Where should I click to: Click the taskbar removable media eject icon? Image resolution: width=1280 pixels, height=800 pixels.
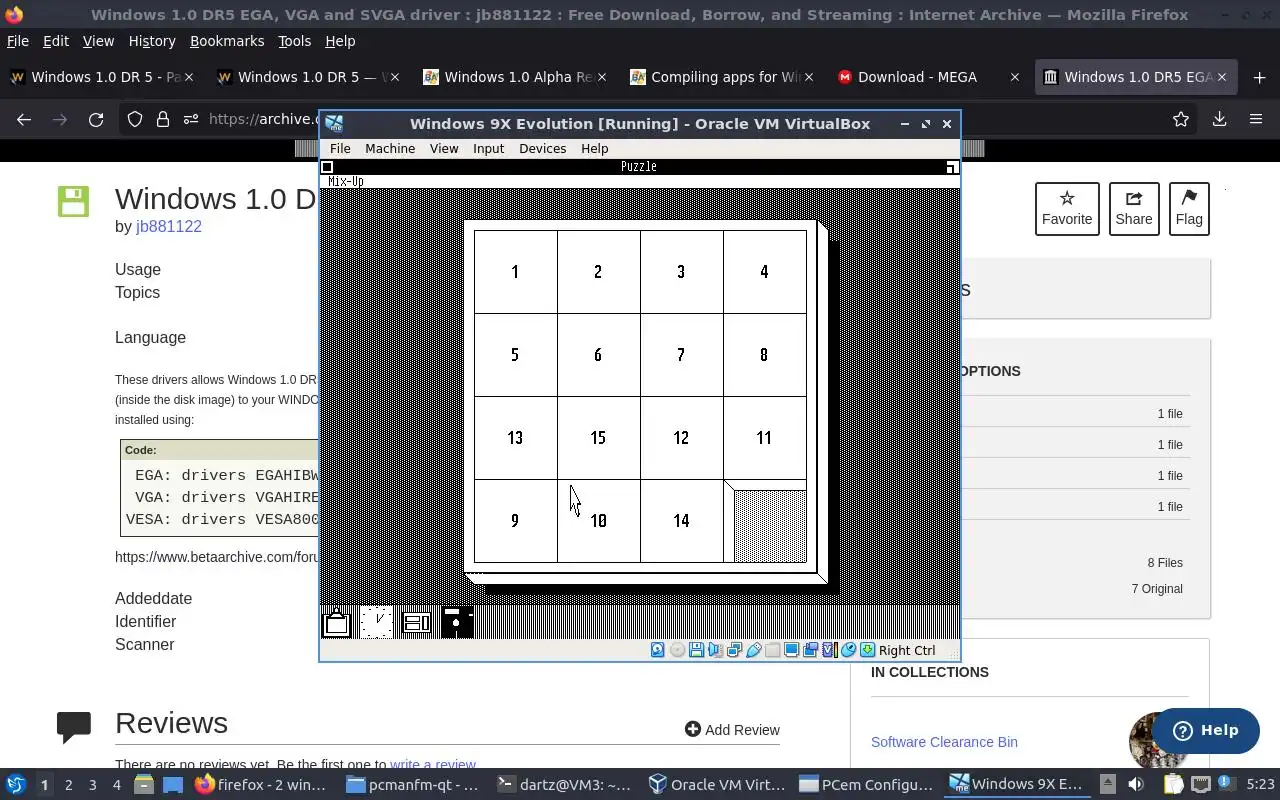(1108, 784)
